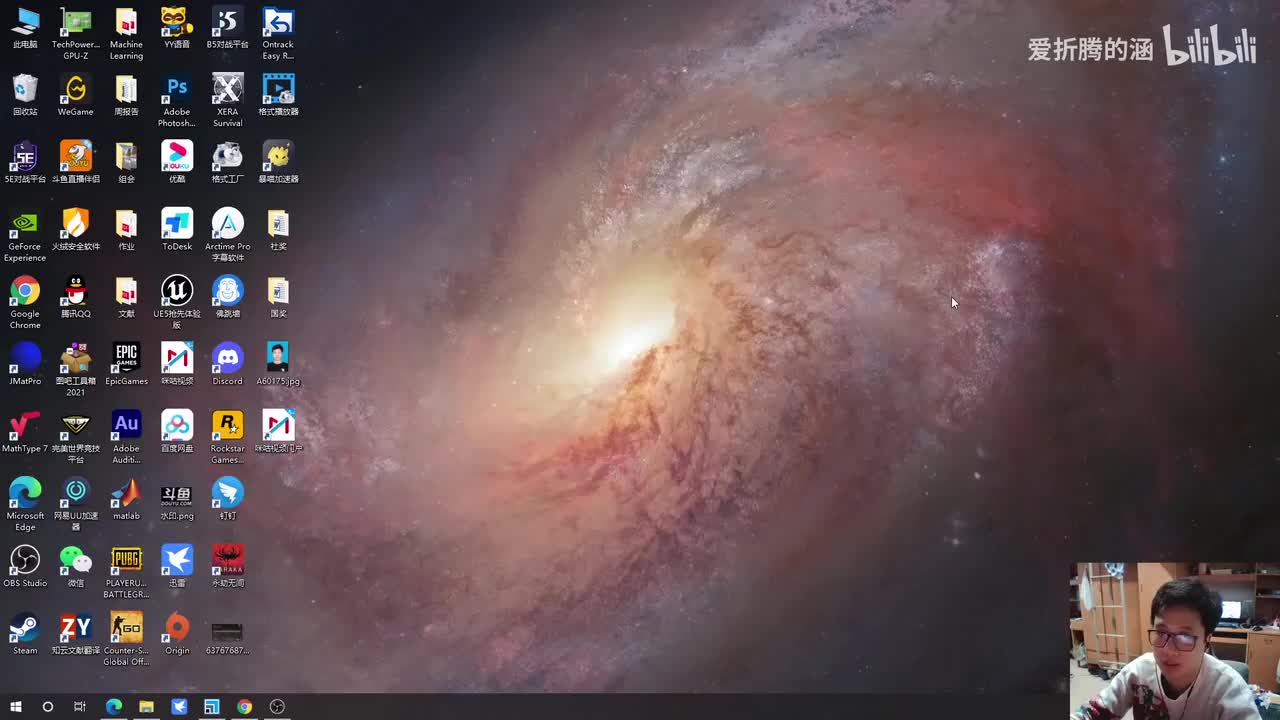1280x720 pixels.
Task: Select the Machine Learning folder
Action: (126, 34)
